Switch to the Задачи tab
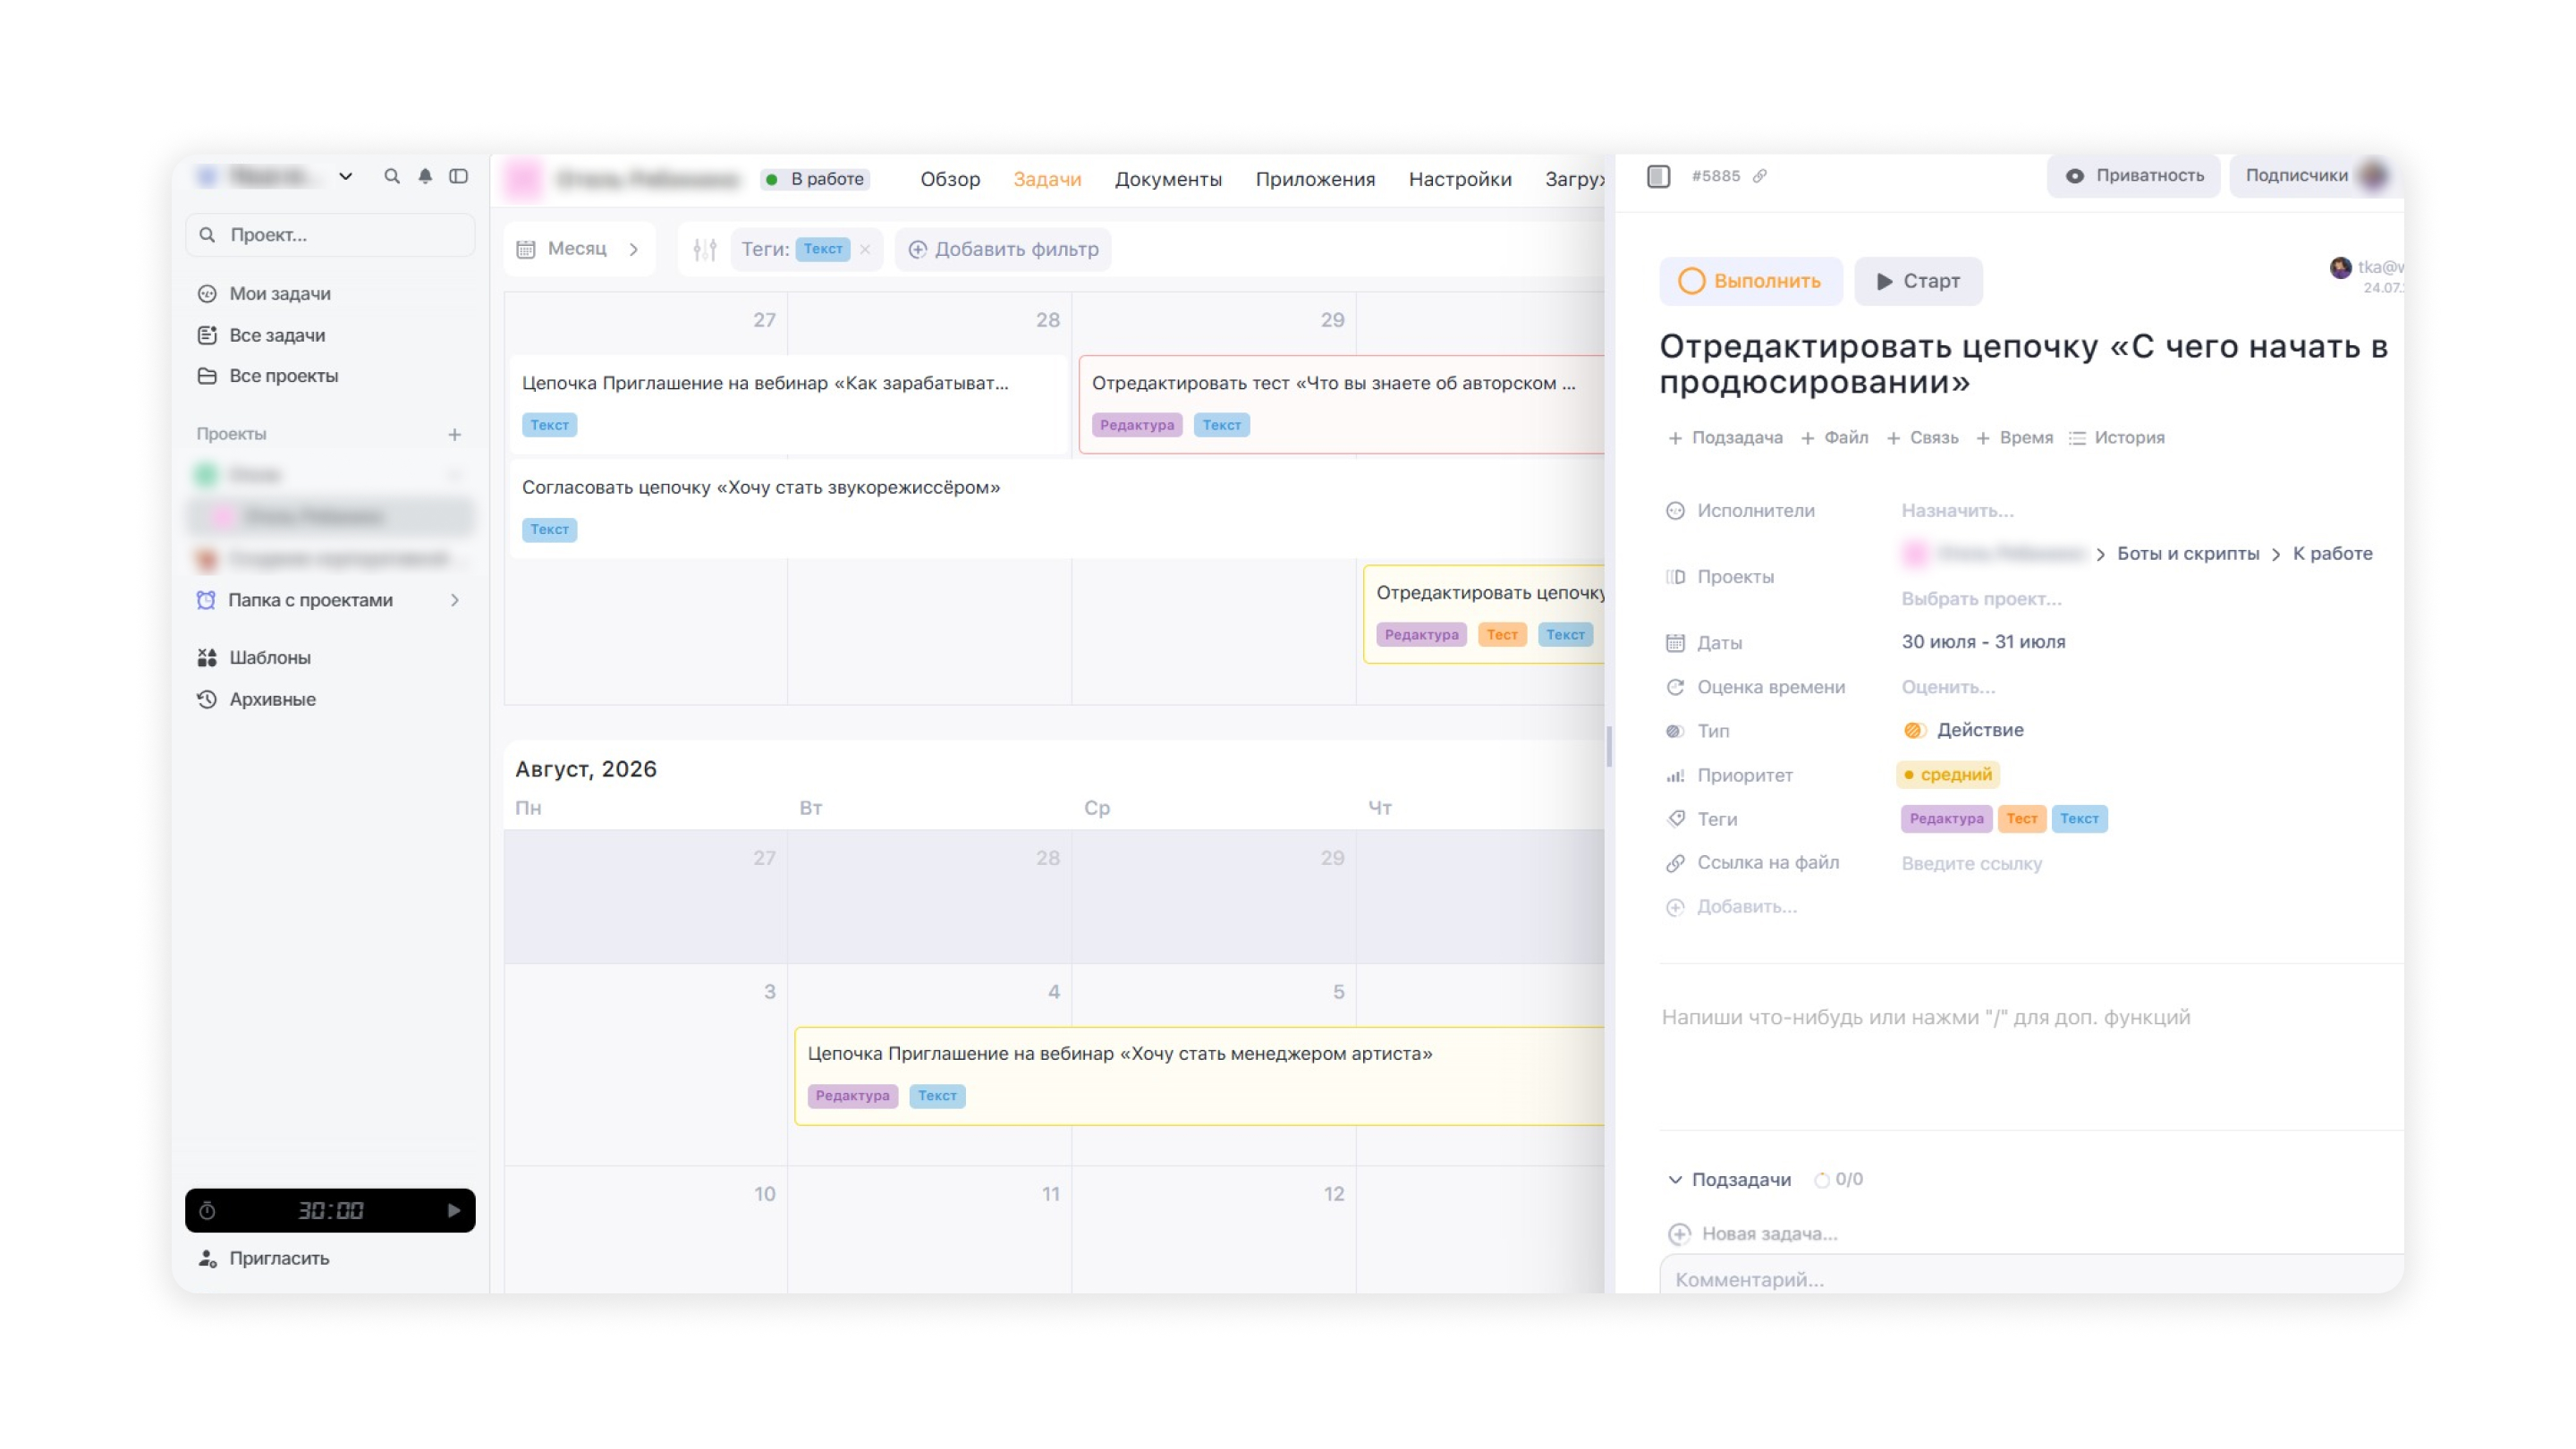 [x=1047, y=179]
